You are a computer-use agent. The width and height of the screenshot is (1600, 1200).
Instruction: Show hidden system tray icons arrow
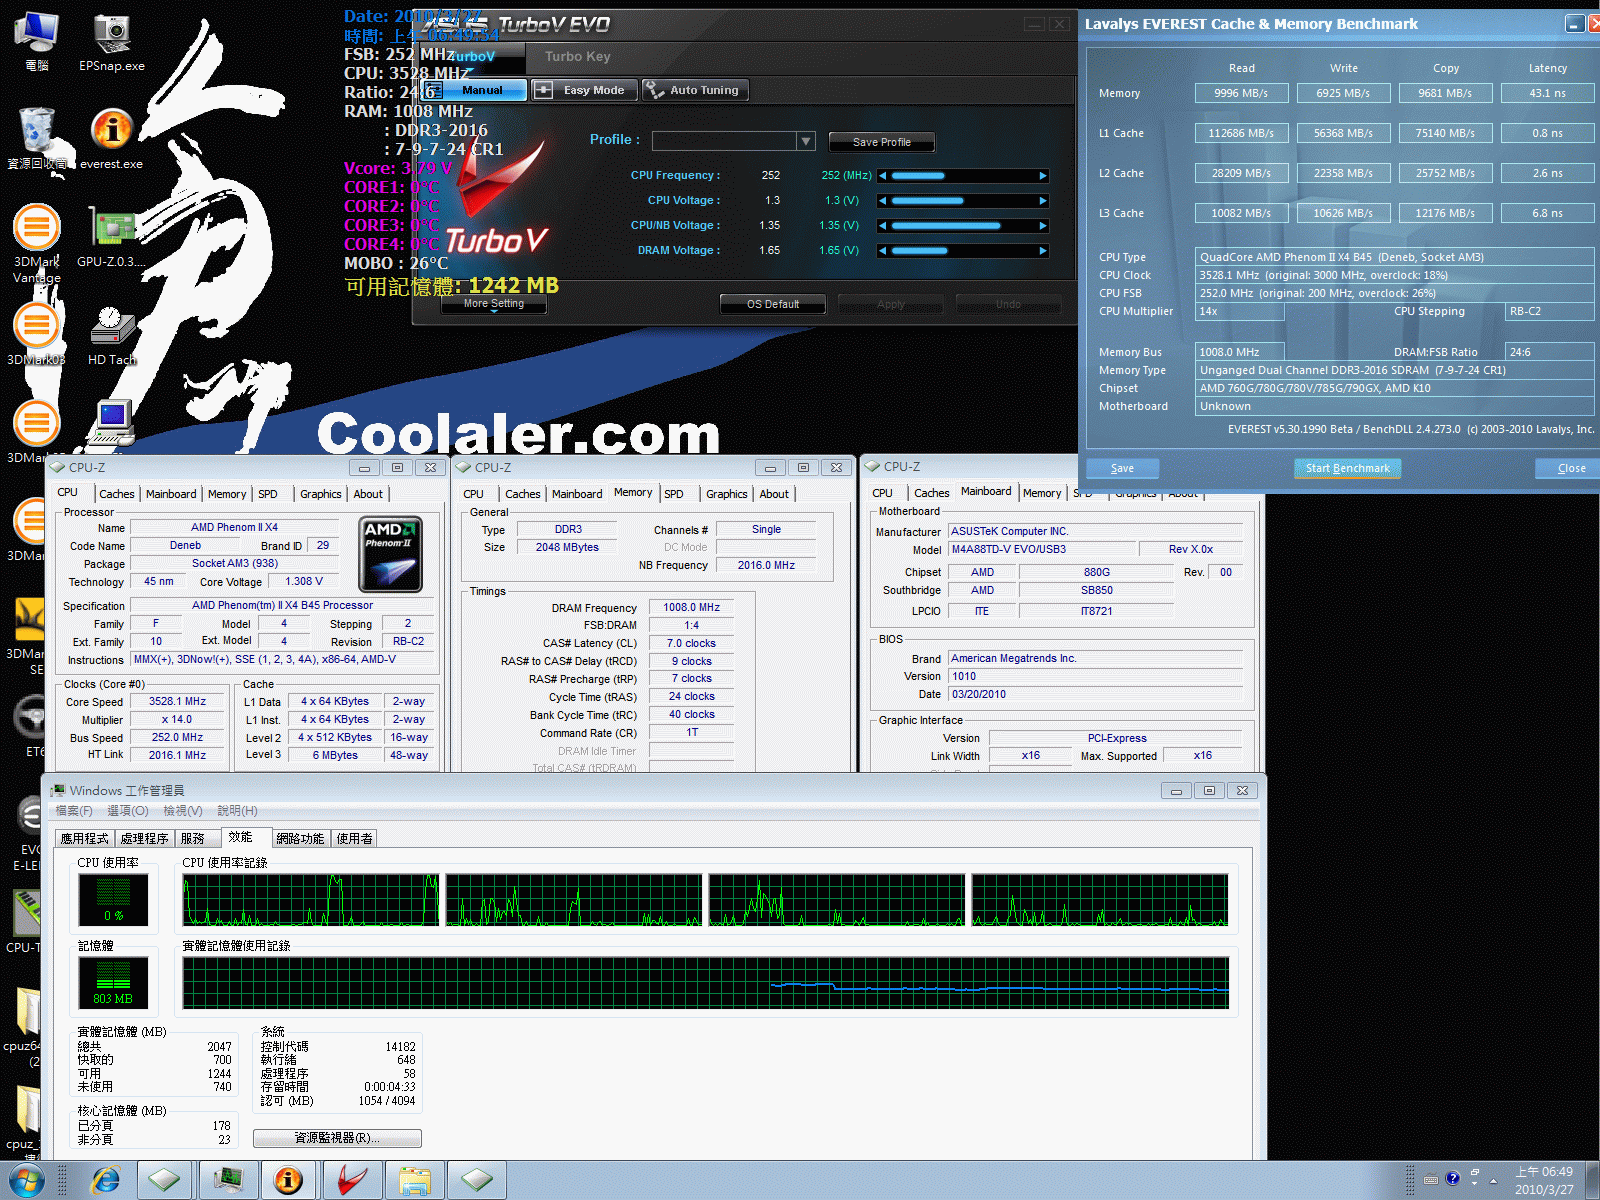click(x=1494, y=1181)
